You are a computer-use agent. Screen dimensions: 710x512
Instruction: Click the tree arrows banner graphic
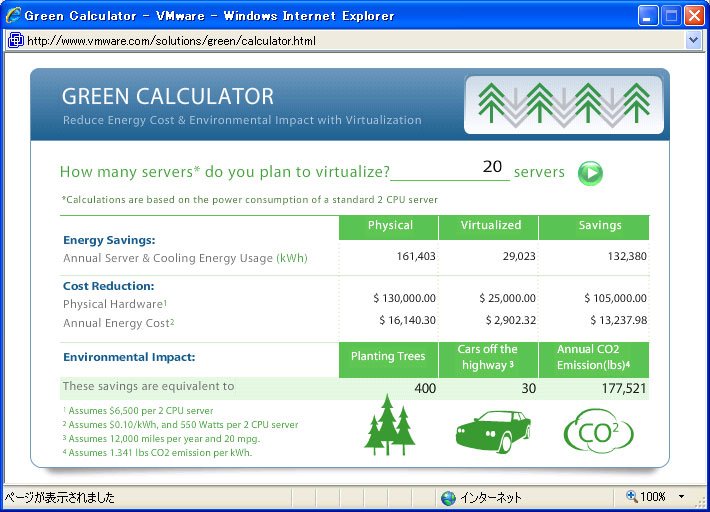(564, 105)
